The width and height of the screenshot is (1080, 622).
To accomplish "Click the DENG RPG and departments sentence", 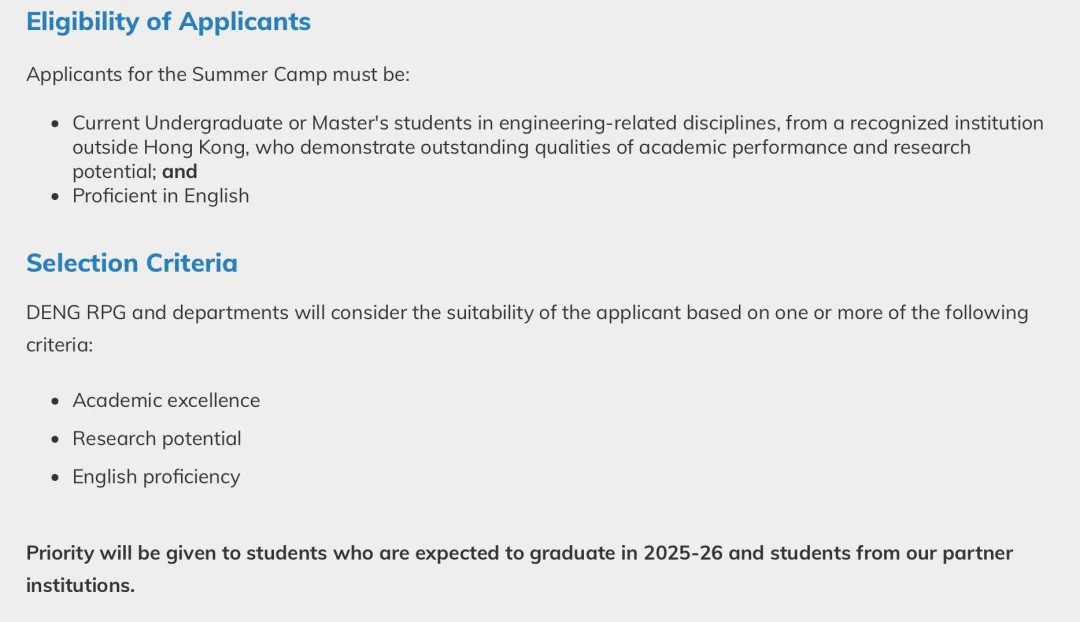I will click(x=527, y=329).
